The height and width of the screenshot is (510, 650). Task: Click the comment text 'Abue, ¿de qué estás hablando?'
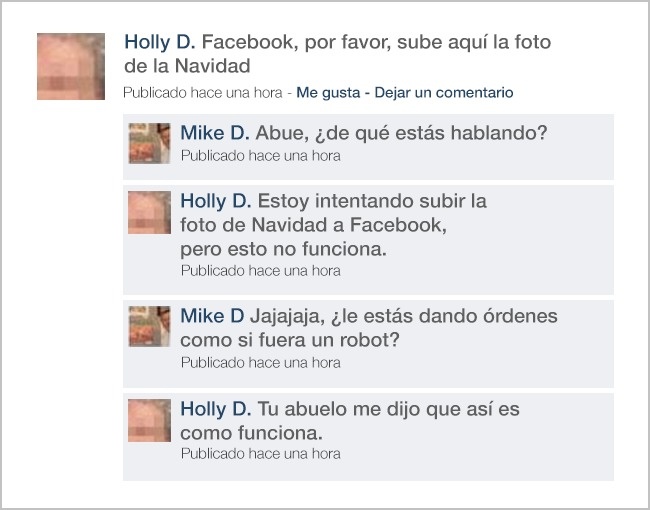pyautogui.click(x=401, y=134)
